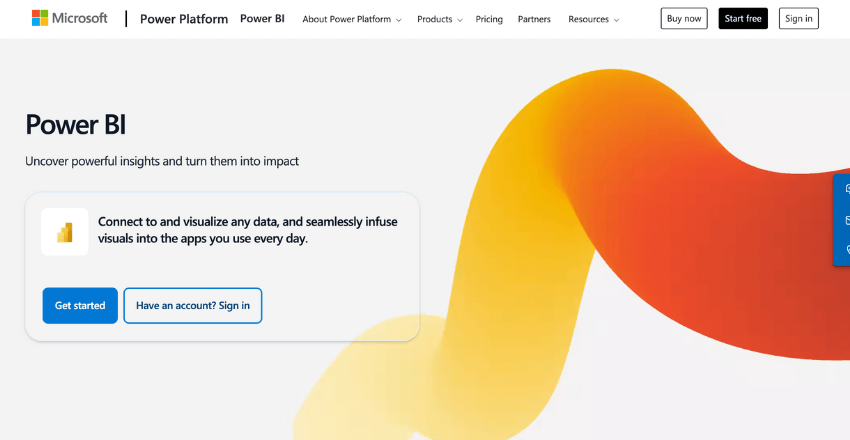Screen dimensions: 850x440
Task: Click the Power BI page heading
Action: 76,125
